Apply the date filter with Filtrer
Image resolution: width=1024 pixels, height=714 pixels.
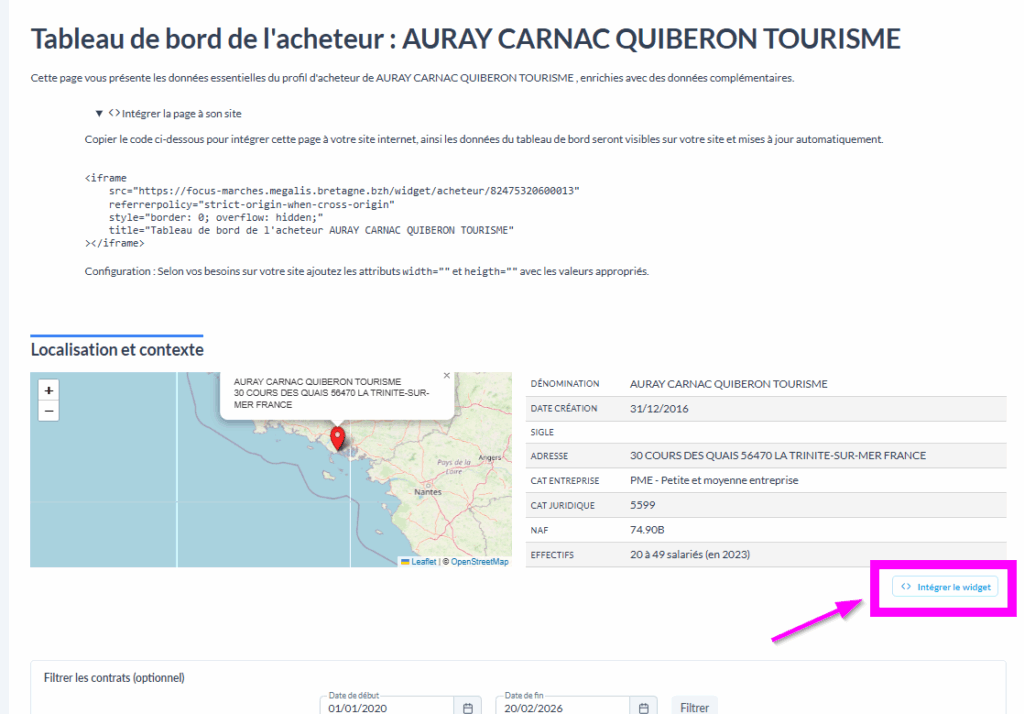(694, 706)
